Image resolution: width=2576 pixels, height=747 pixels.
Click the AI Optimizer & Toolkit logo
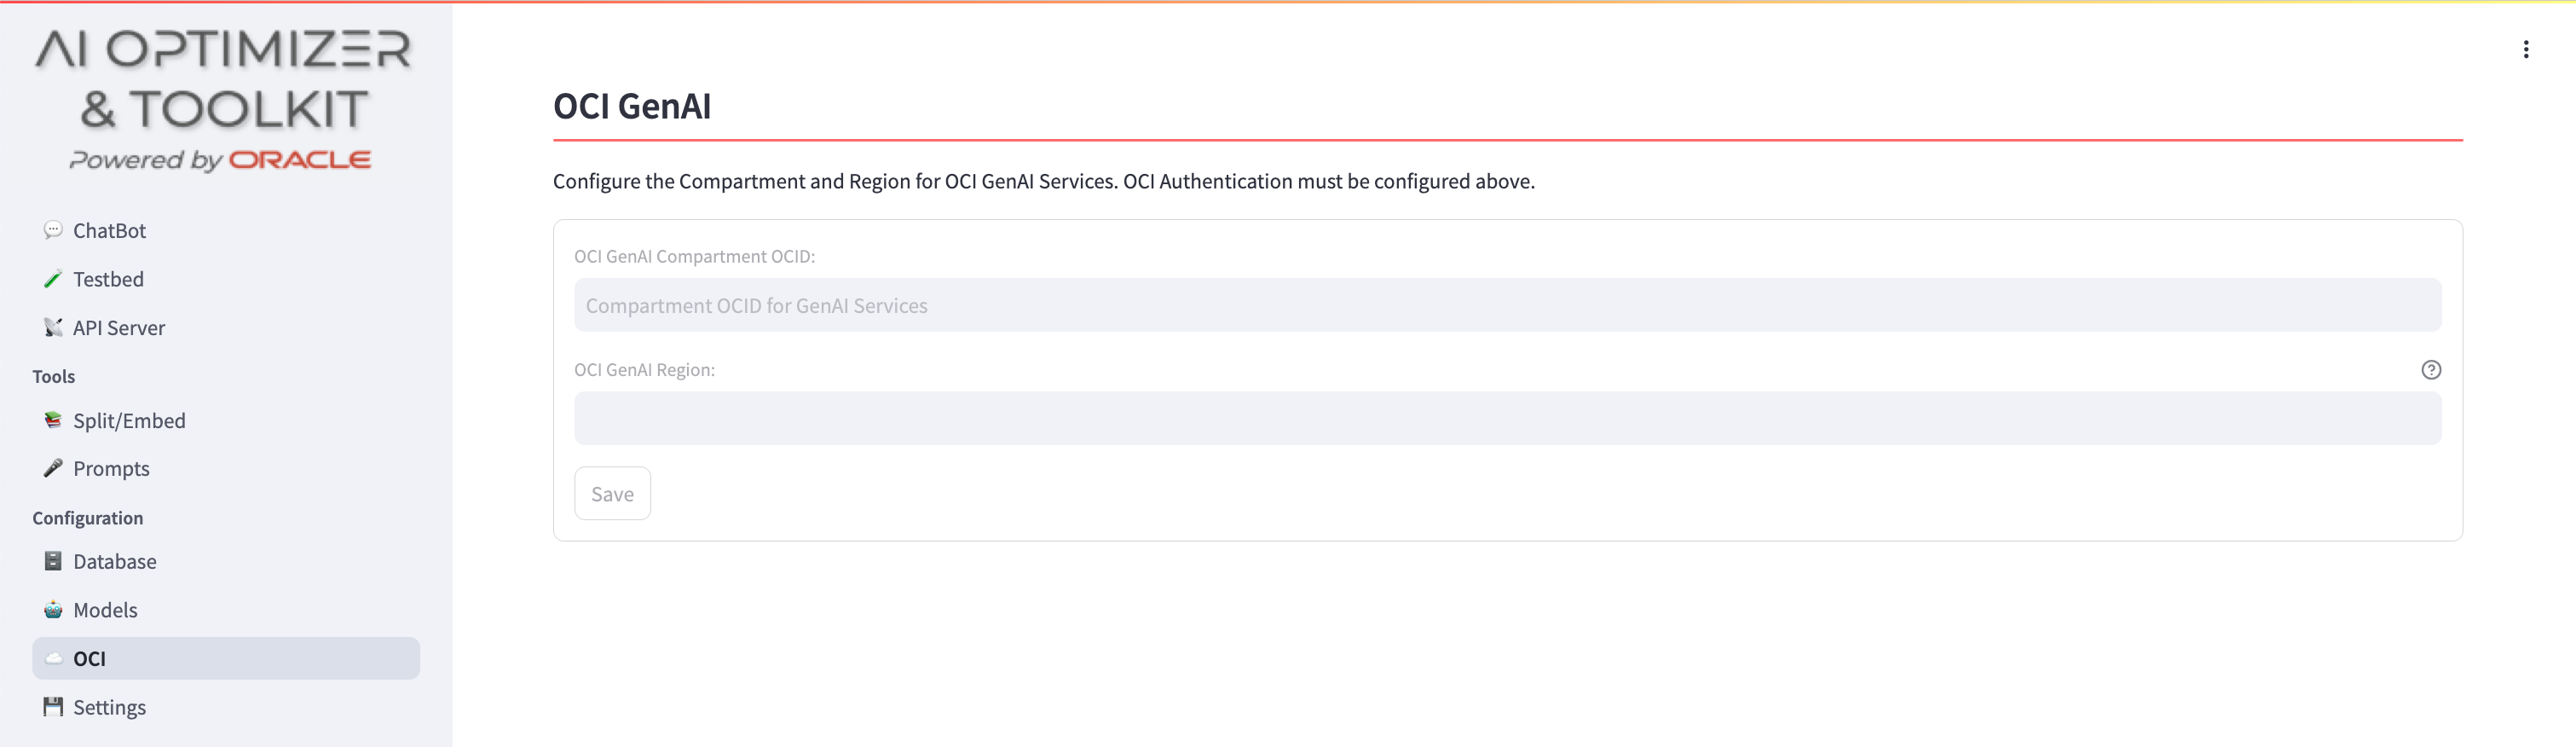coord(222,100)
